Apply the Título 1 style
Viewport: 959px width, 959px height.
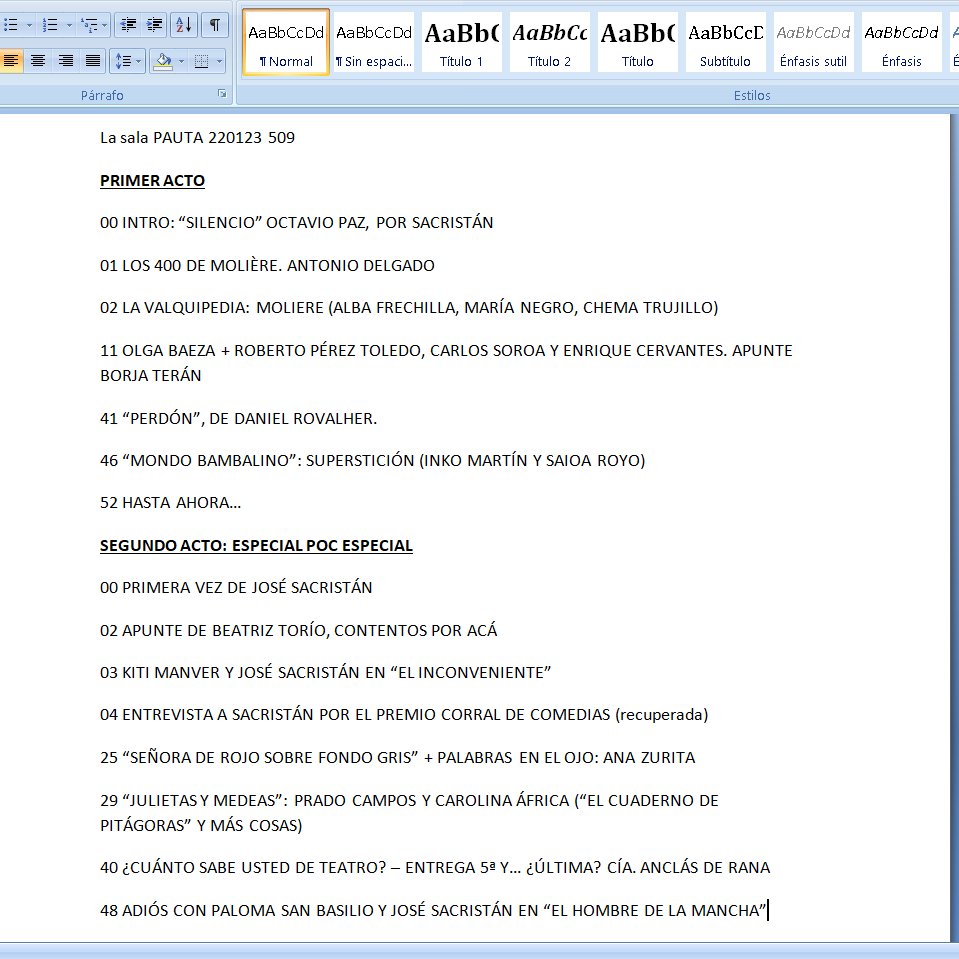(462, 43)
